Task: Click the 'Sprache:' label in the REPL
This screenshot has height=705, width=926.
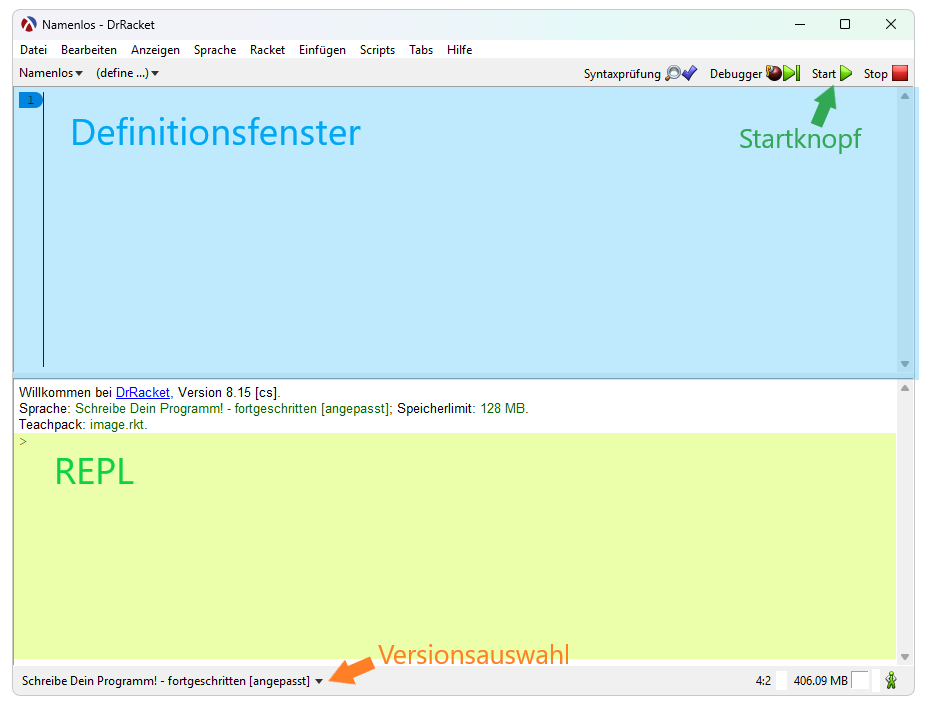Action: [45, 409]
